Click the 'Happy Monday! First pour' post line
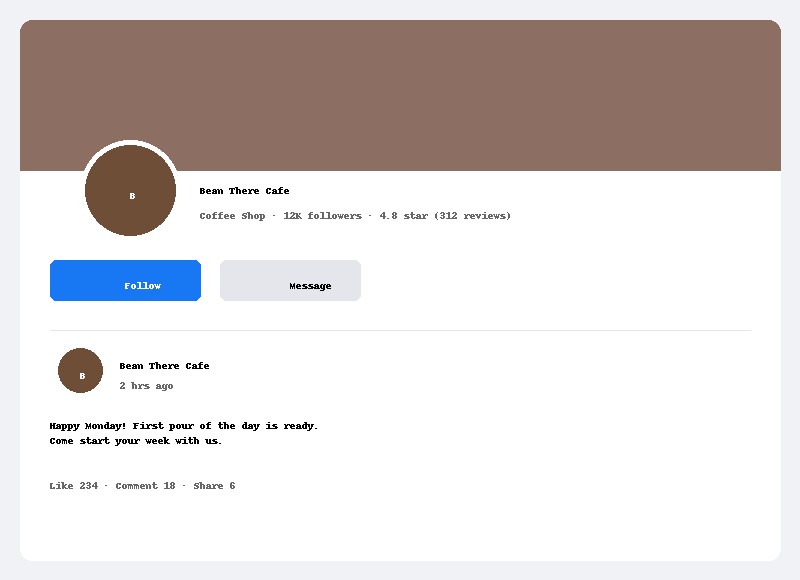The width and height of the screenshot is (800, 580). [184, 426]
